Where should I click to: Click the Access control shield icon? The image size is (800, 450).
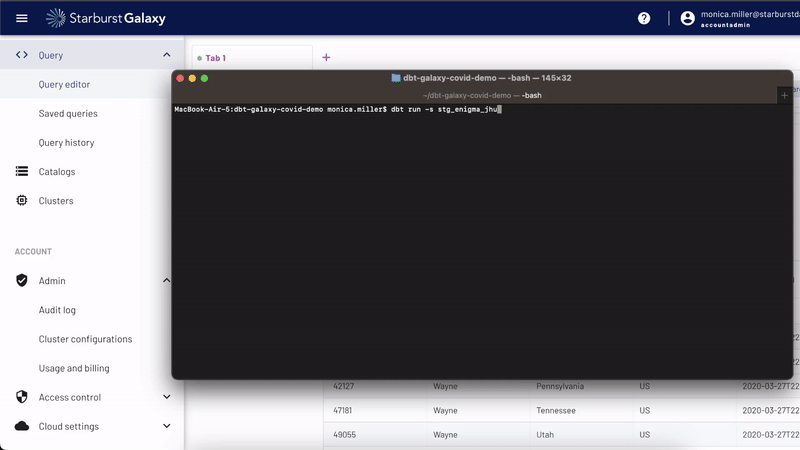pyautogui.click(x=21, y=397)
